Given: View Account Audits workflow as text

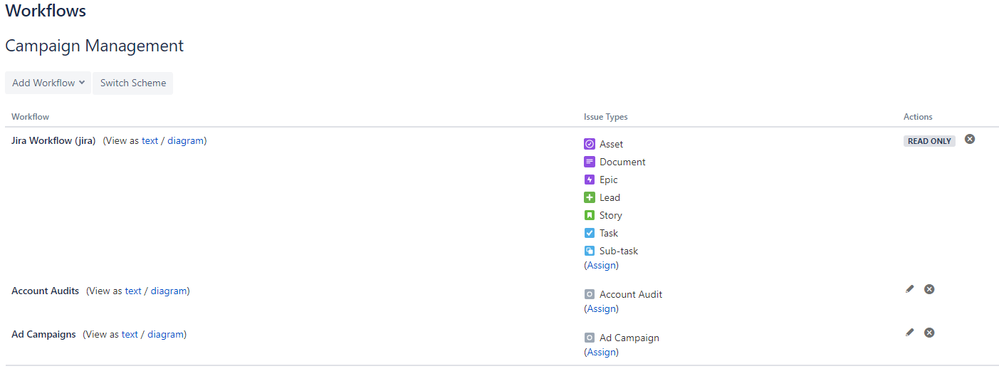Looking at the screenshot, I should [x=133, y=290].
